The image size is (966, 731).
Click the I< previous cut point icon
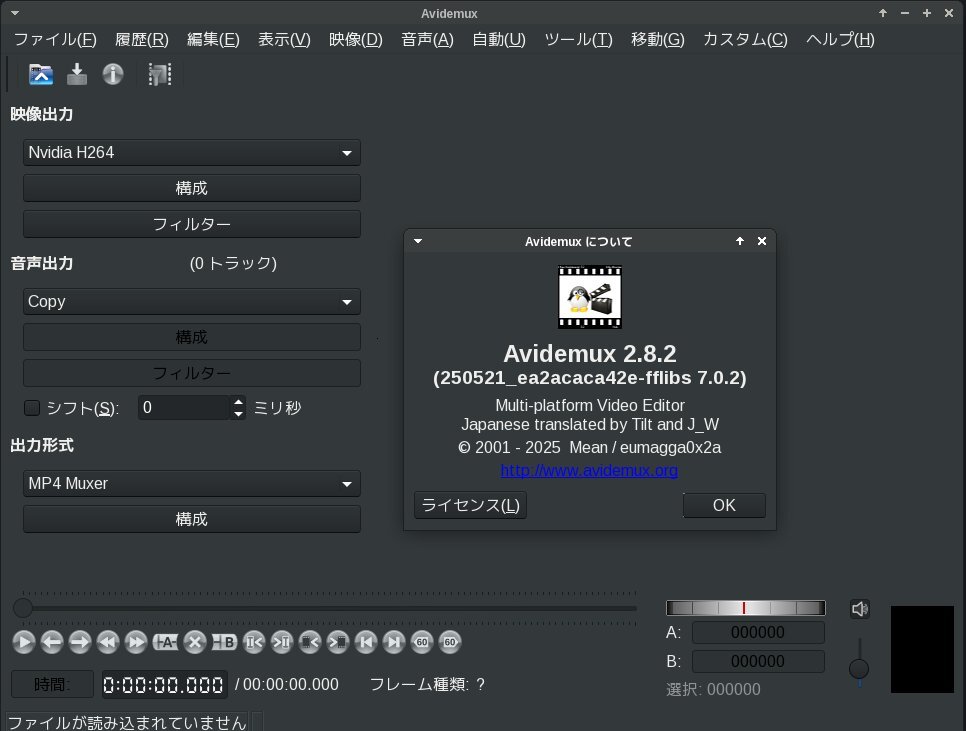tap(254, 642)
